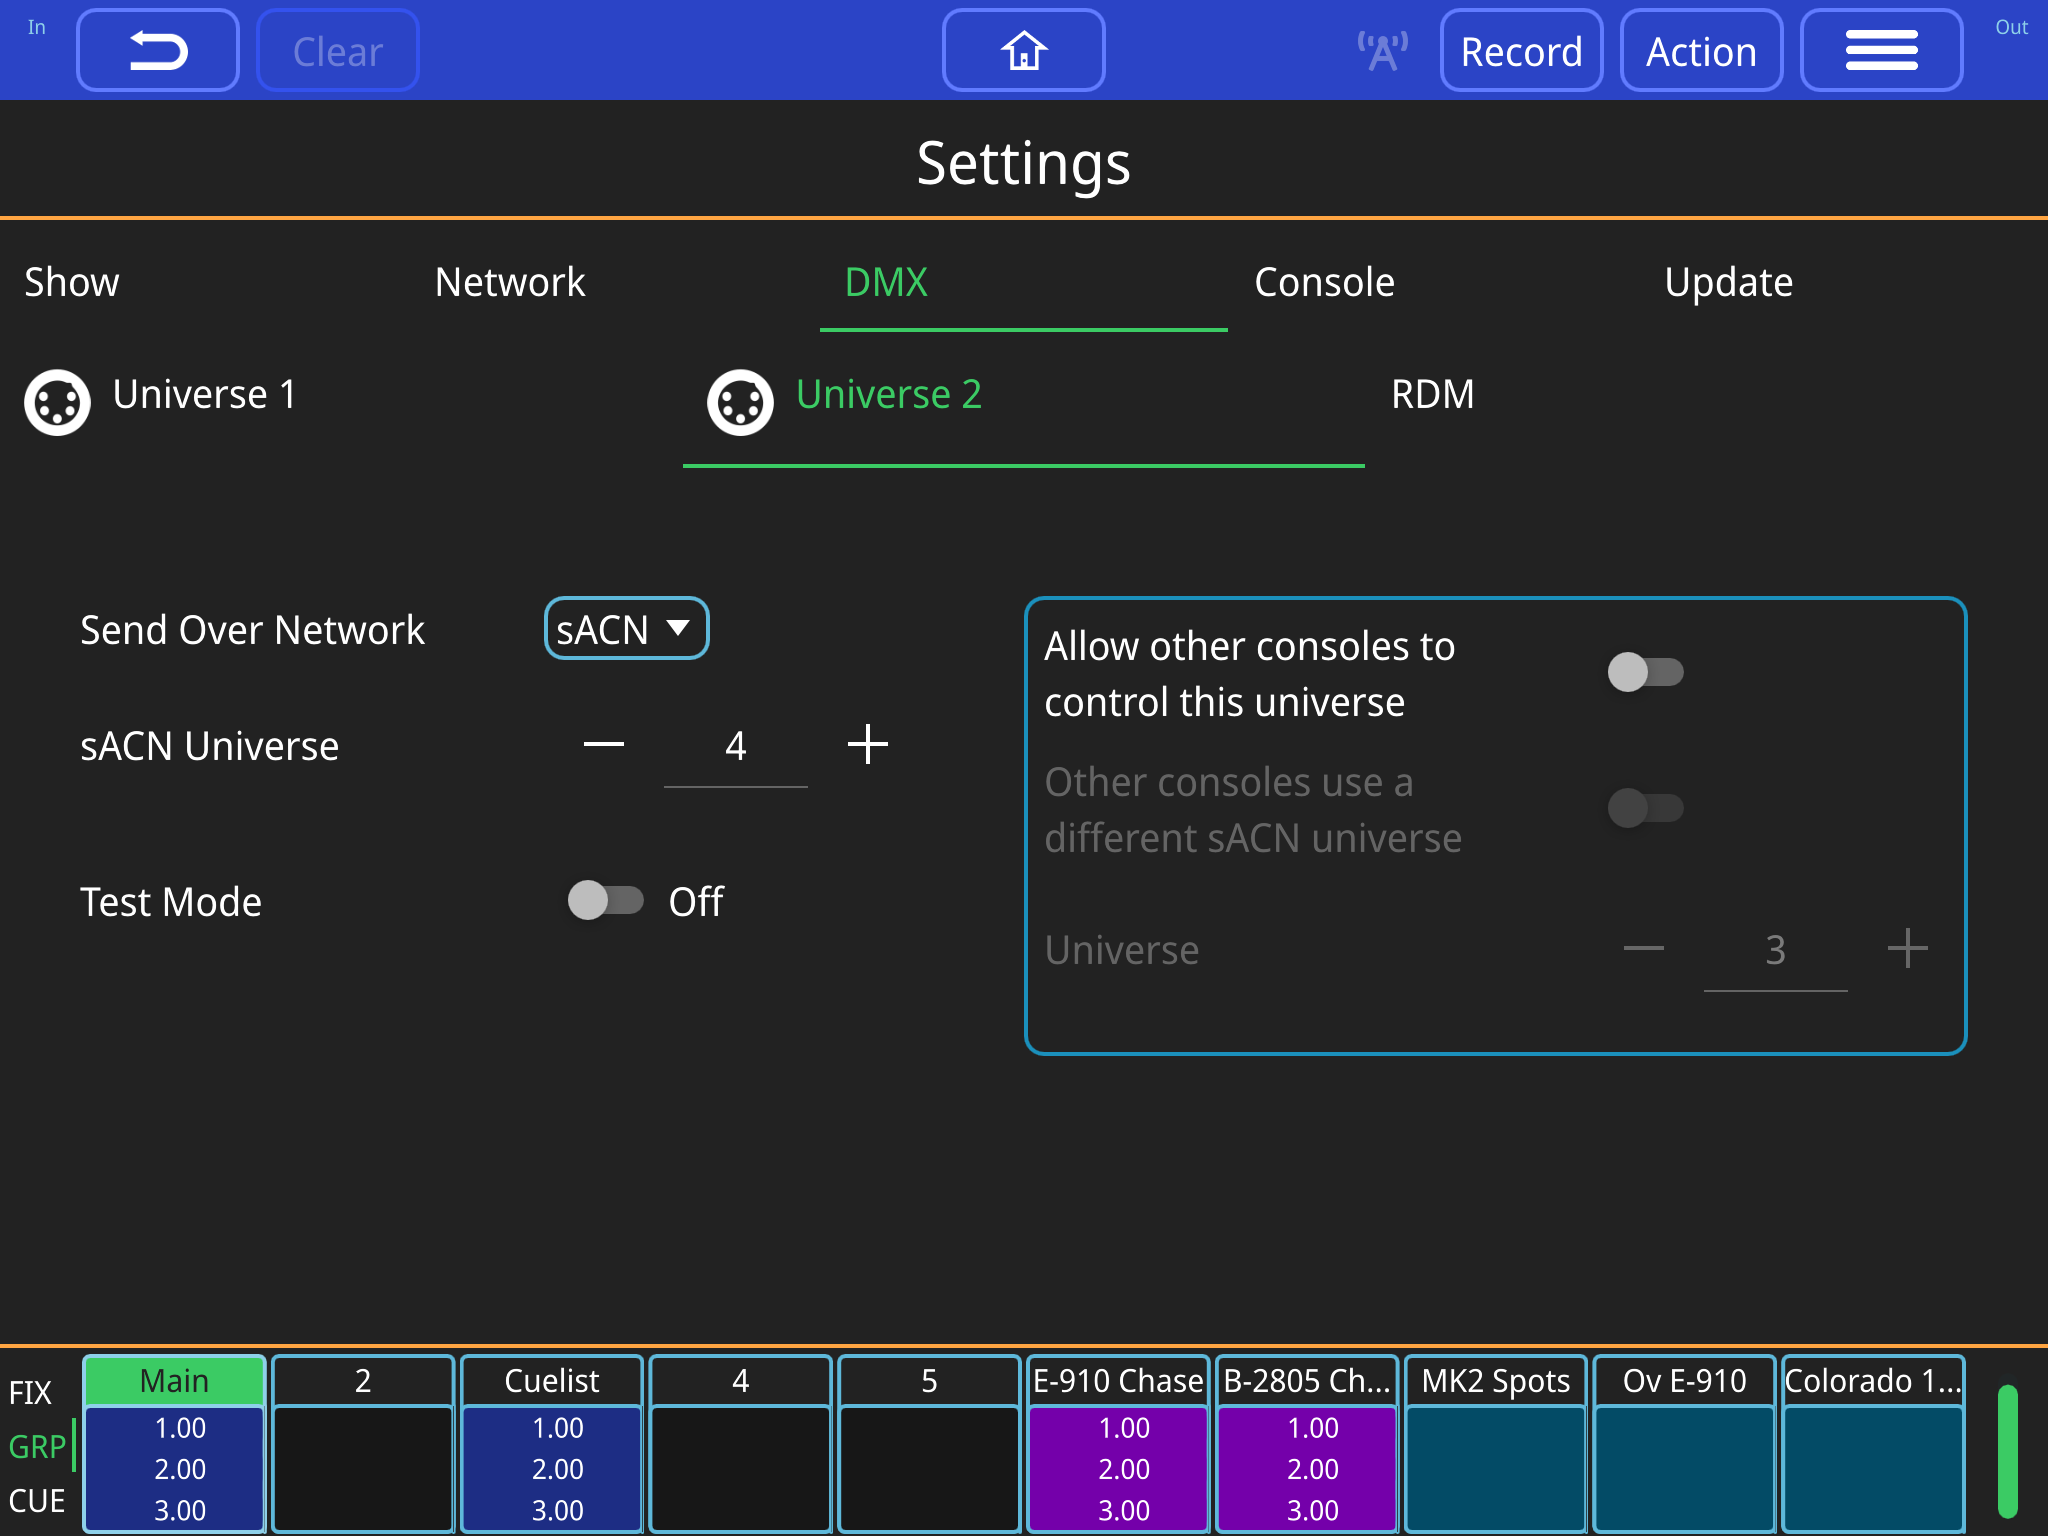
Task: Toggle allow other consoles to control this universe
Action: (x=1645, y=674)
